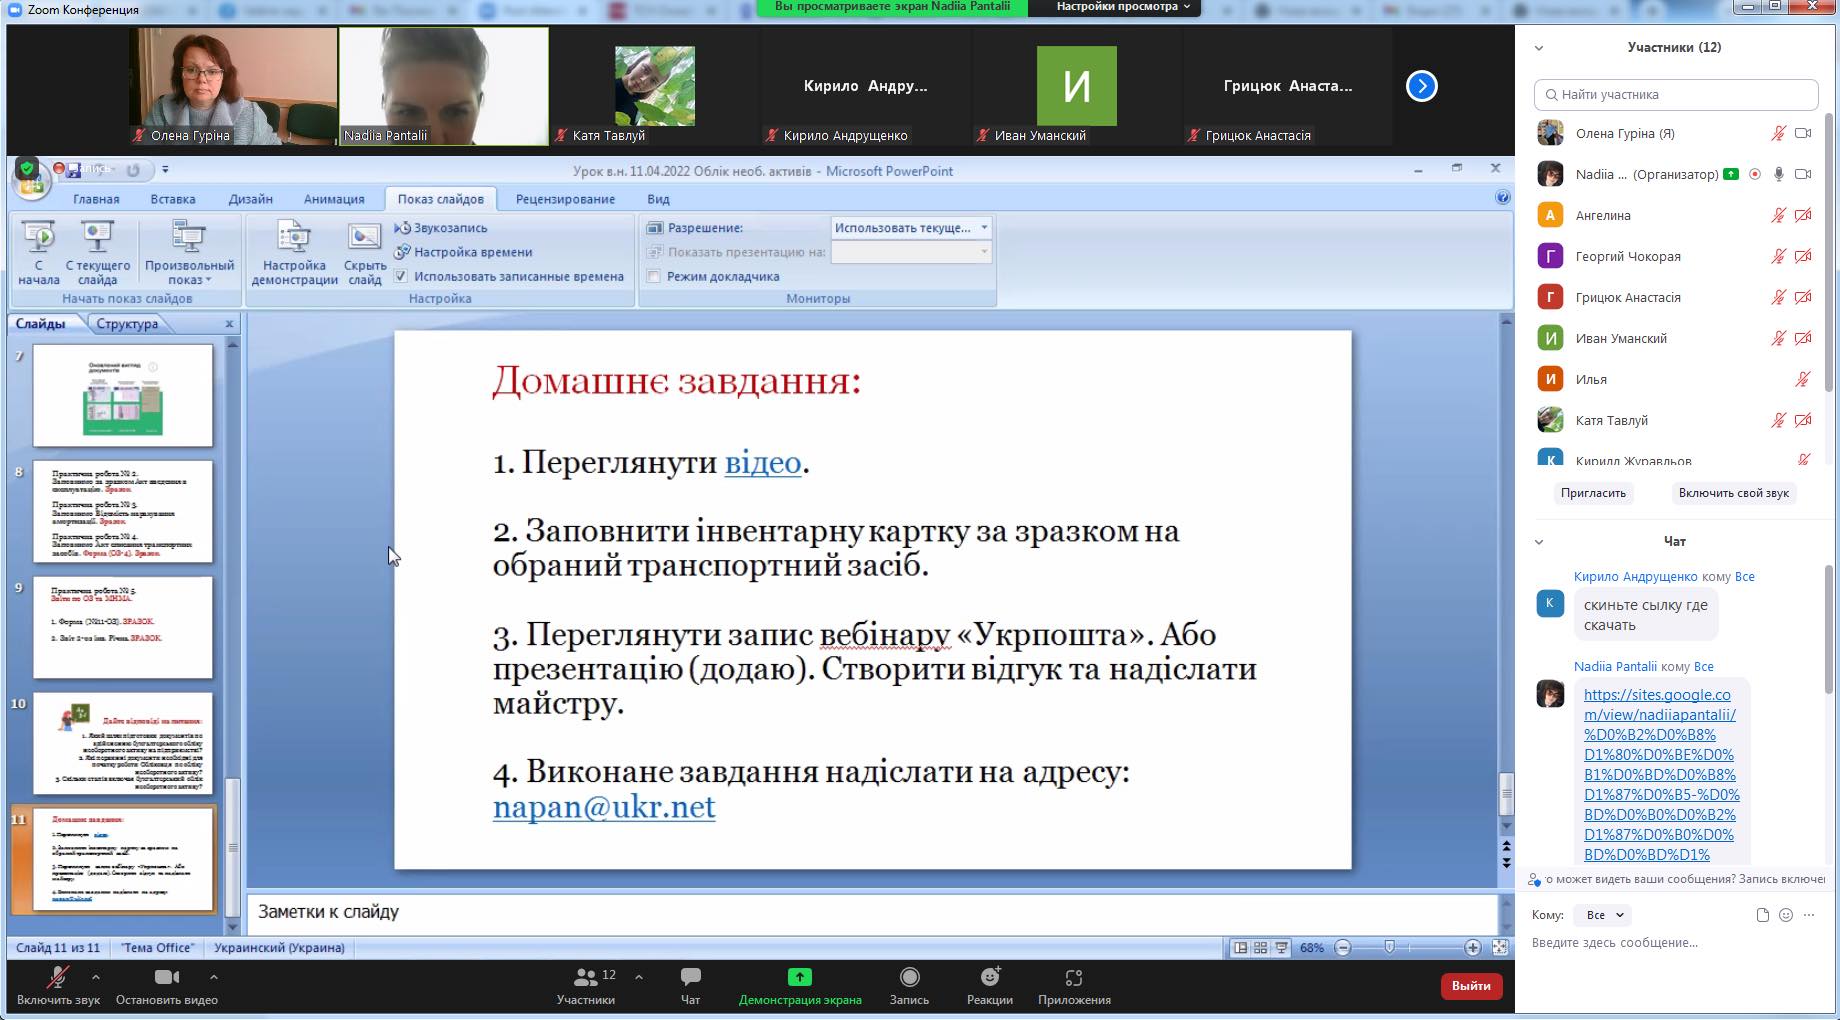Click Включить свой звук button
This screenshot has width=1840, height=1020.
click(1733, 493)
